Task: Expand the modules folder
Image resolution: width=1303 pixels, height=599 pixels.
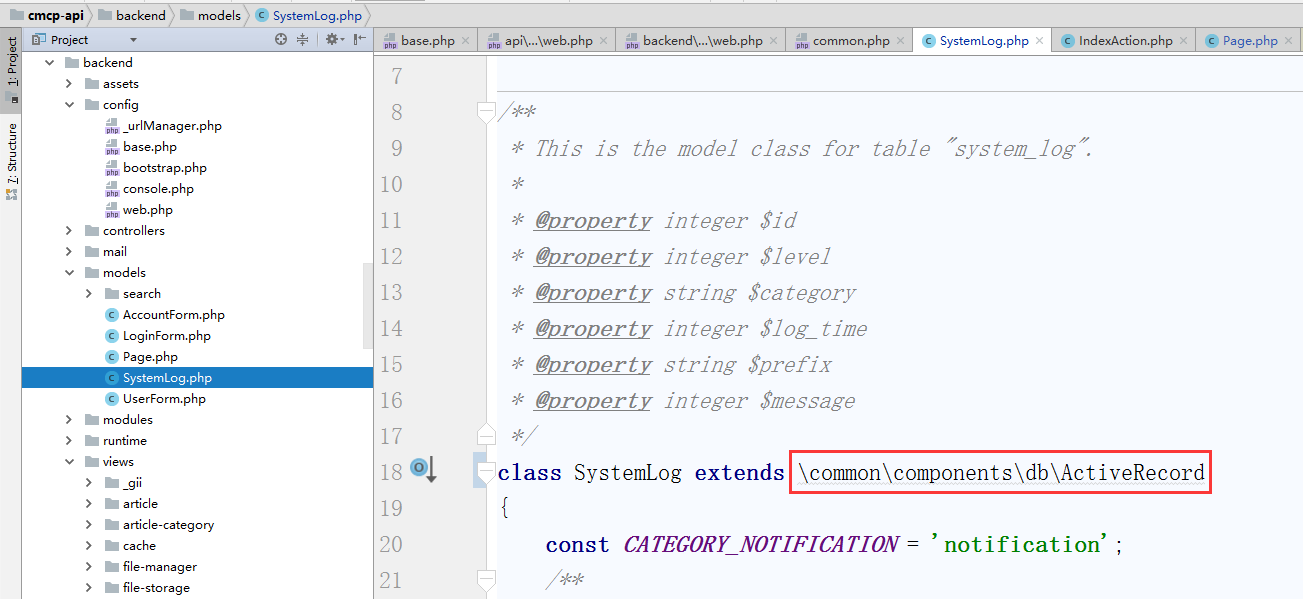Action: click(x=69, y=420)
